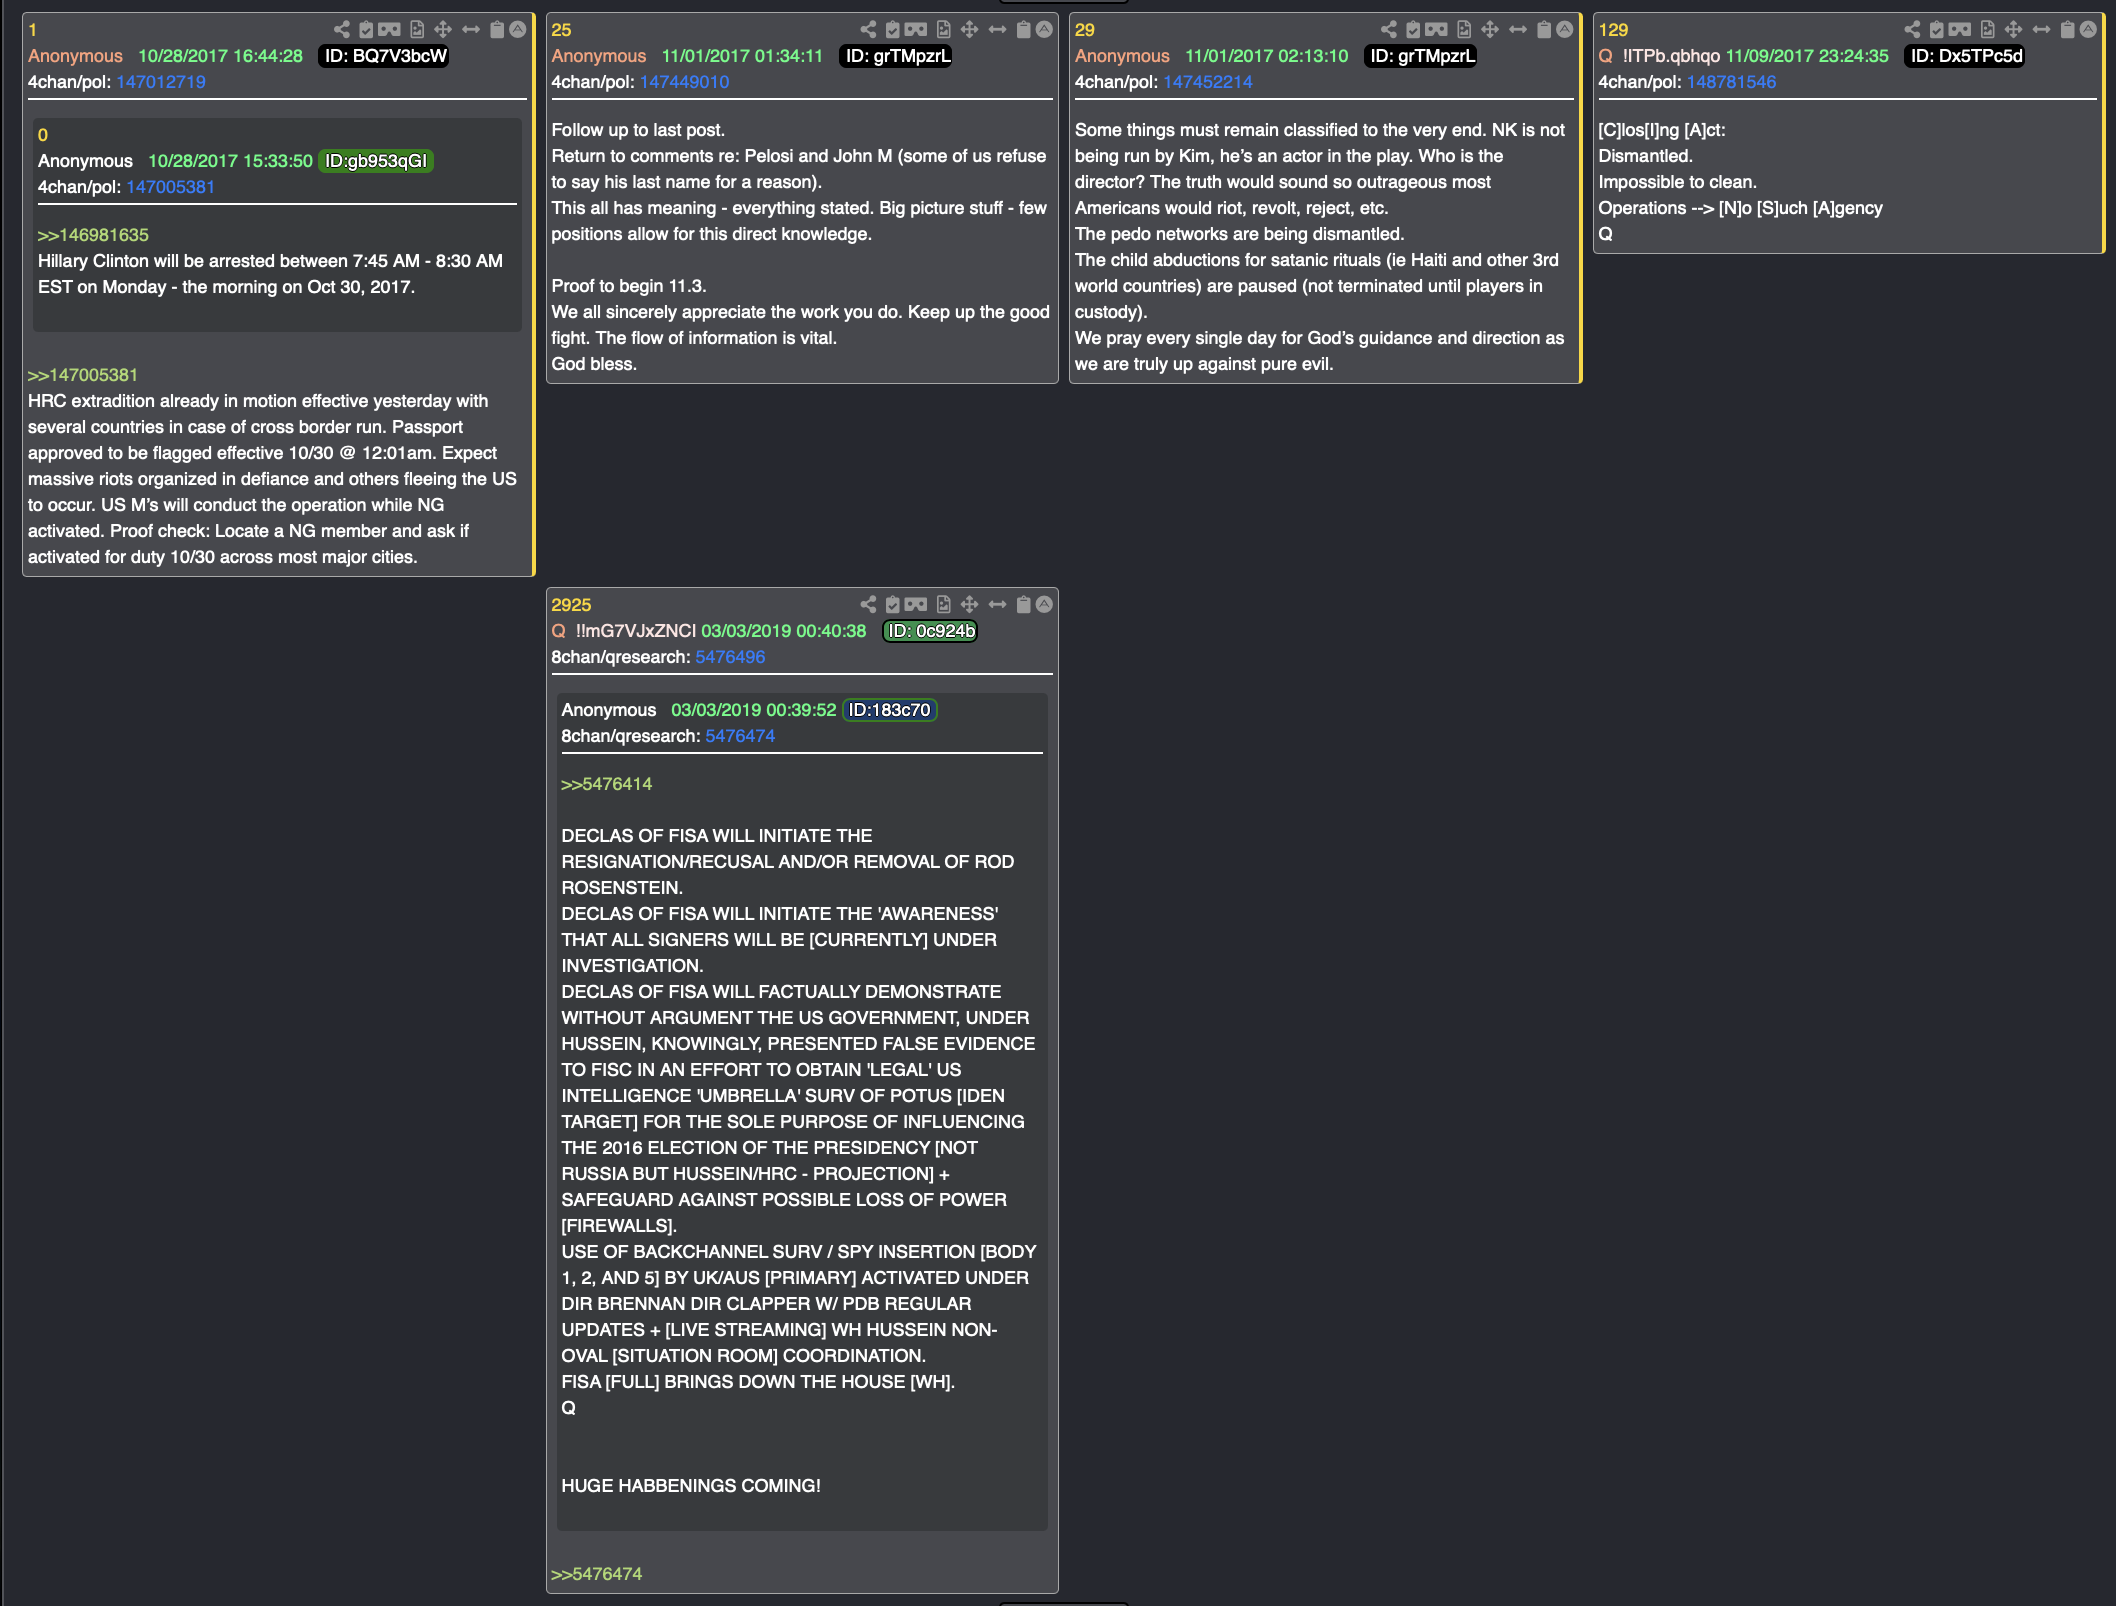Follow the >>146981635 reply reference
This screenshot has width=2116, height=1606.
pyautogui.click(x=93, y=235)
